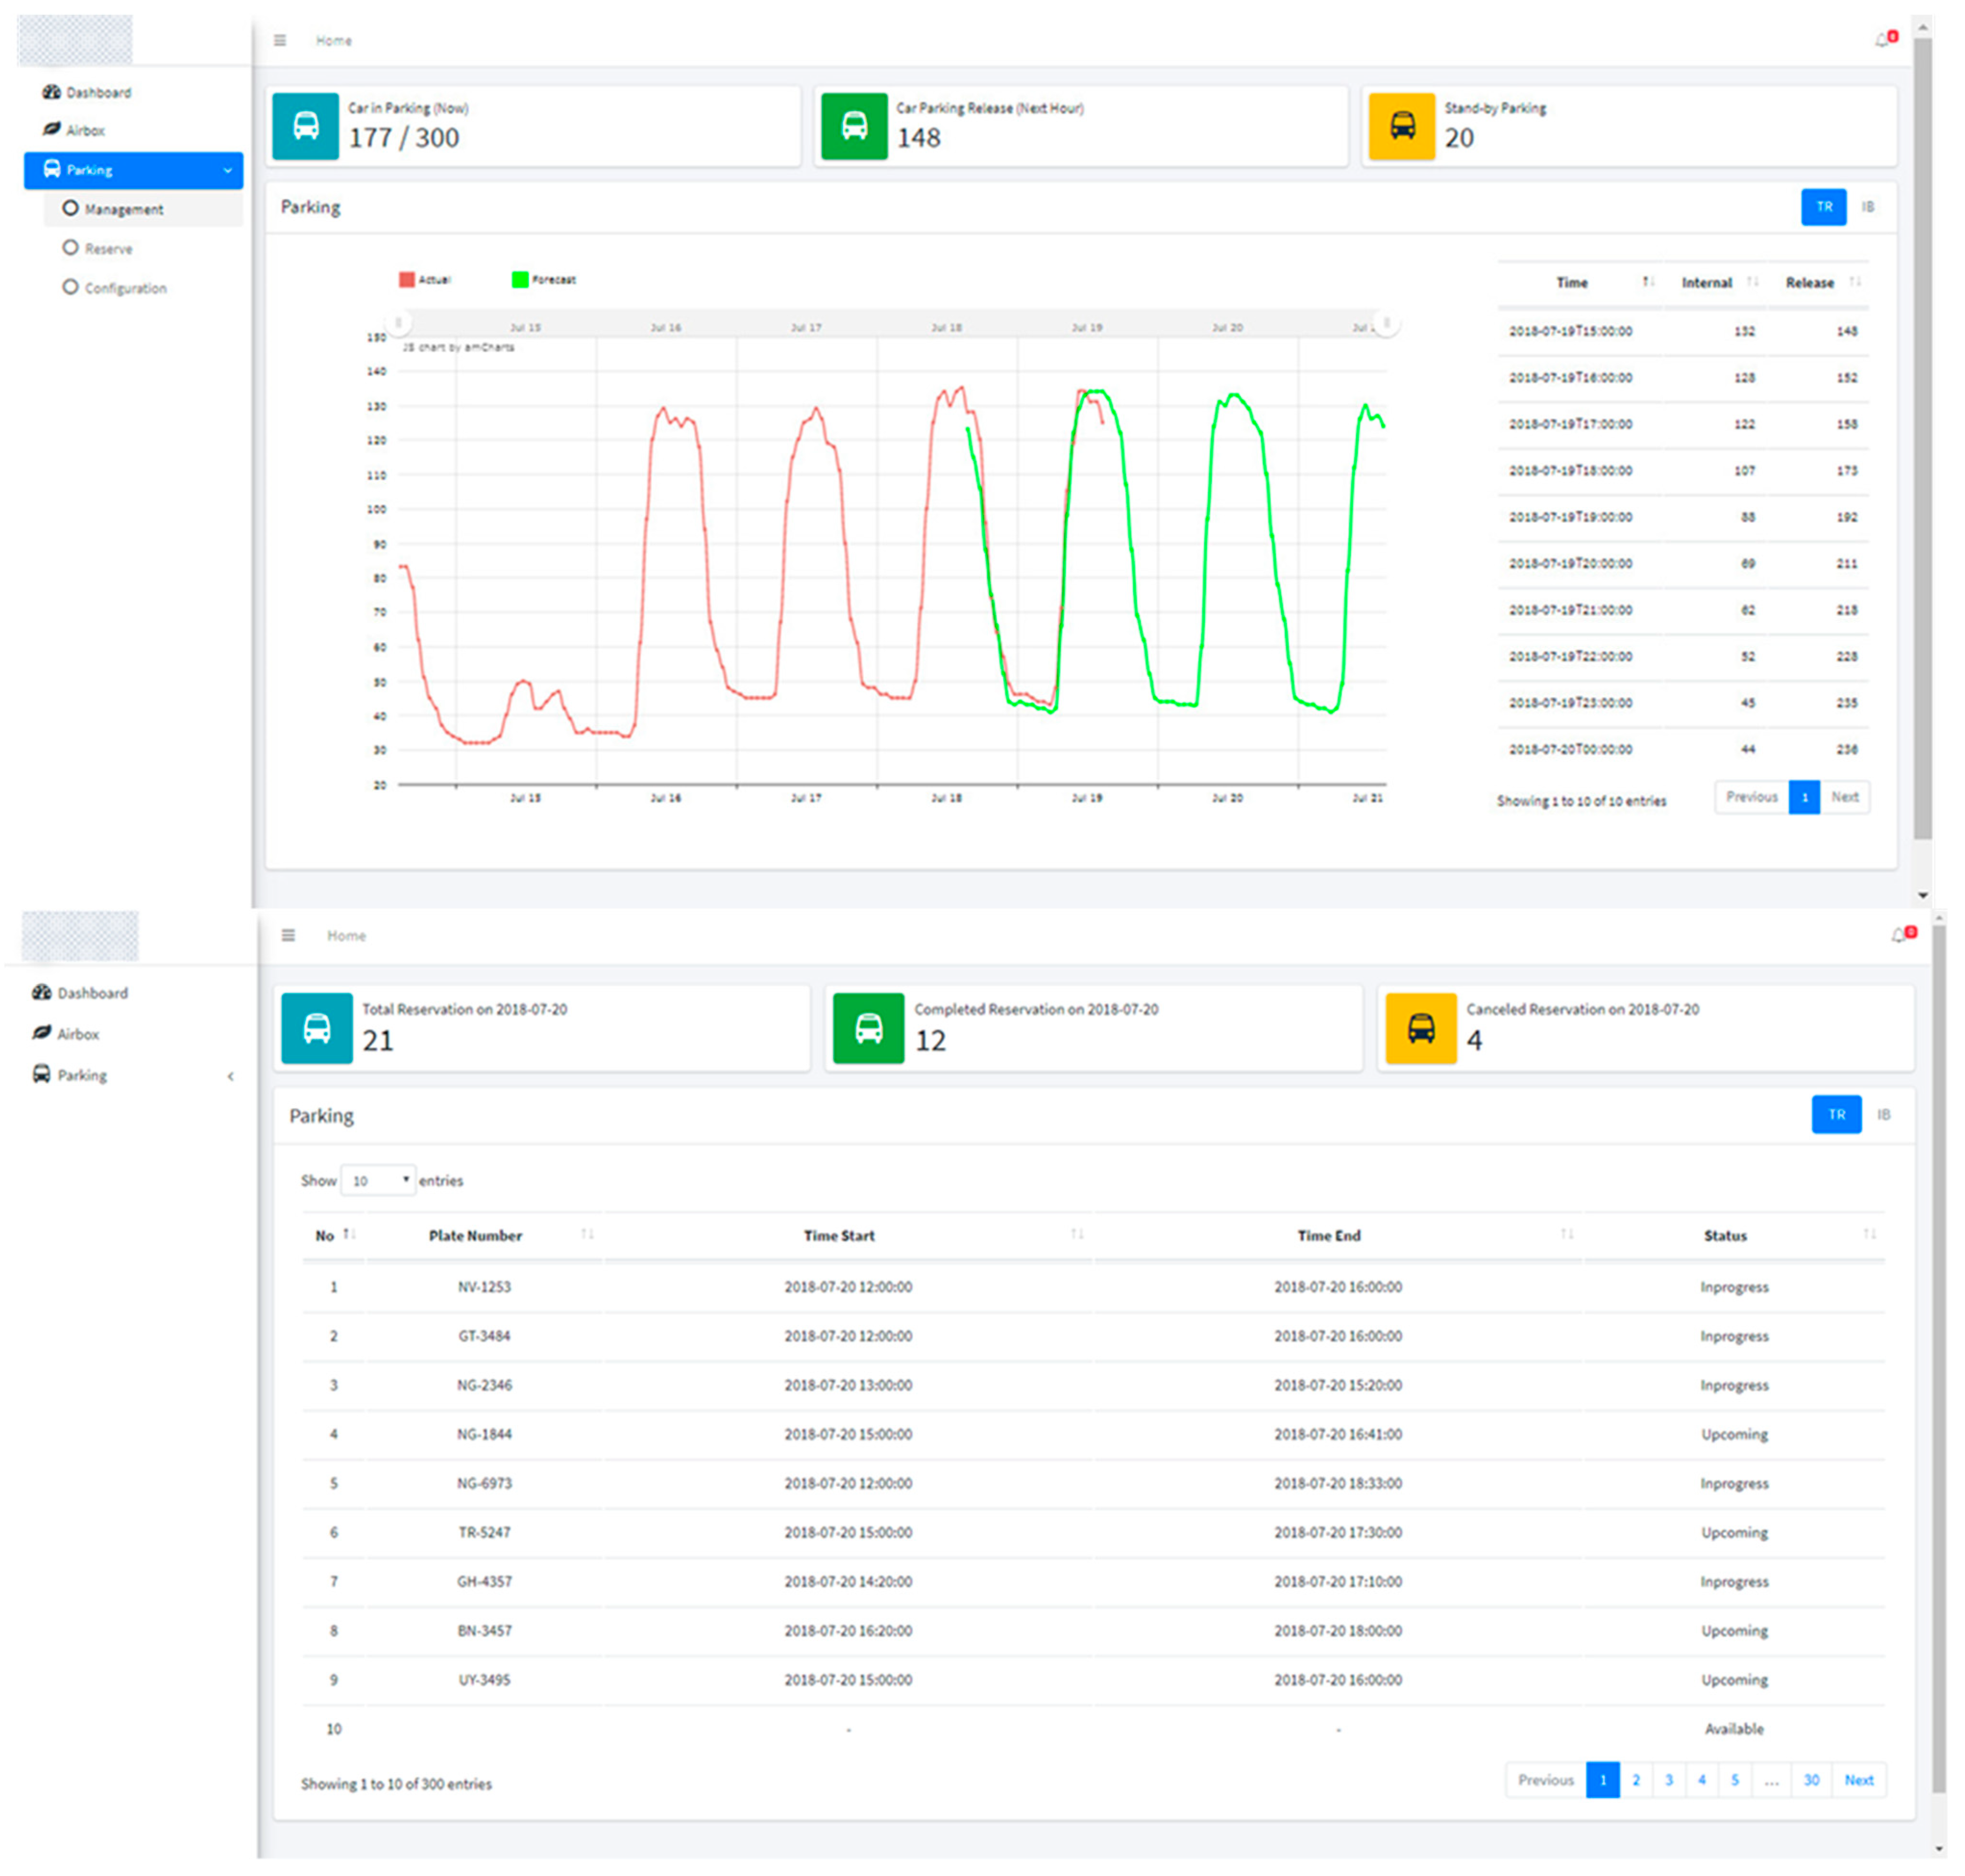The image size is (1965, 1876).
Task: Click Next in reservation table pagination
Action: click(x=1858, y=1780)
